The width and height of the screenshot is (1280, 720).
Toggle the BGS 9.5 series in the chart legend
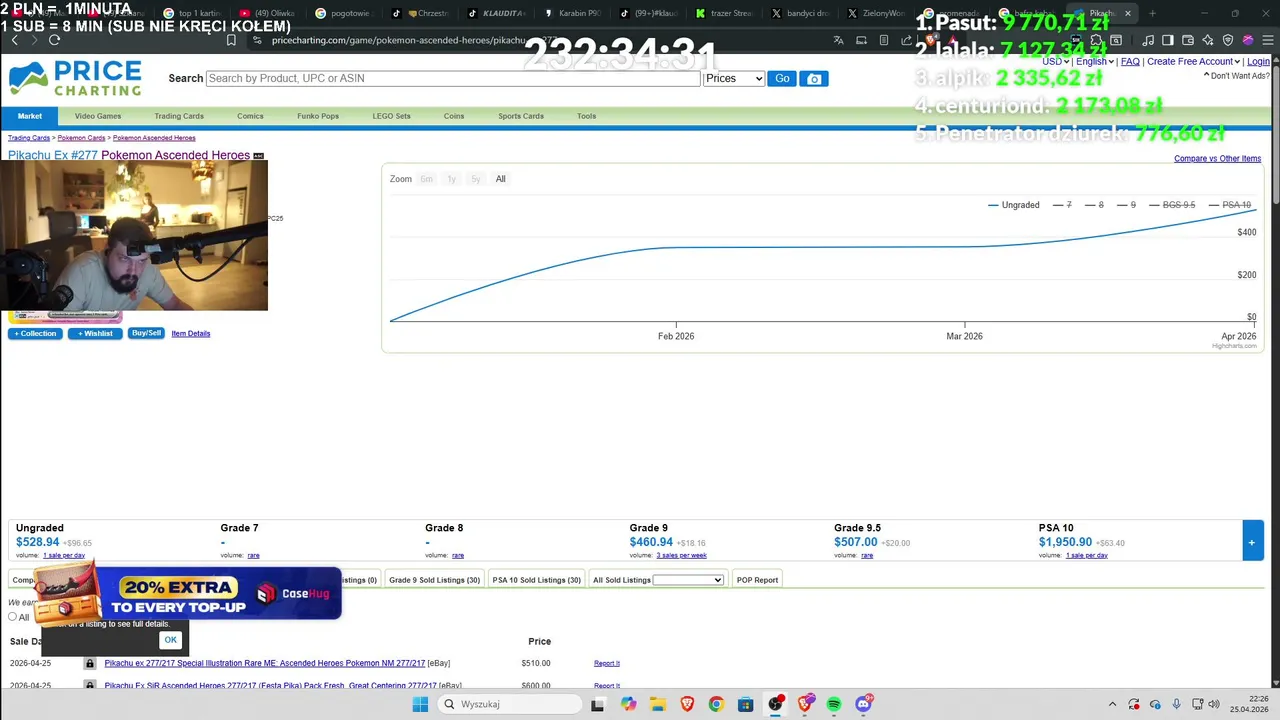pyautogui.click(x=1170, y=205)
